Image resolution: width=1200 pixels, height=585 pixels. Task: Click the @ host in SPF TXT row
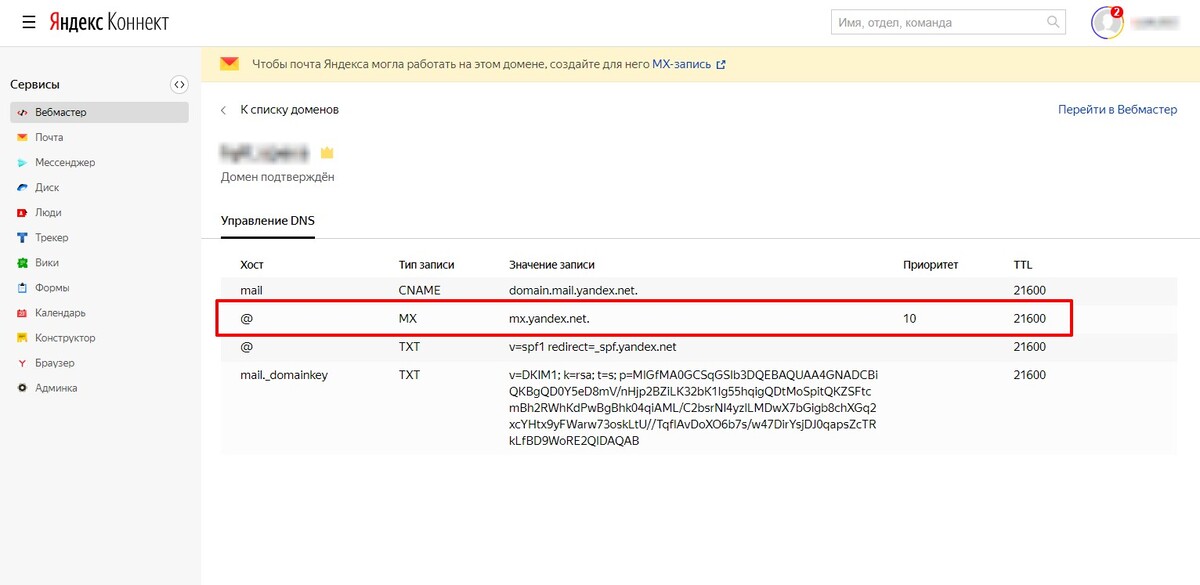(246, 347)
